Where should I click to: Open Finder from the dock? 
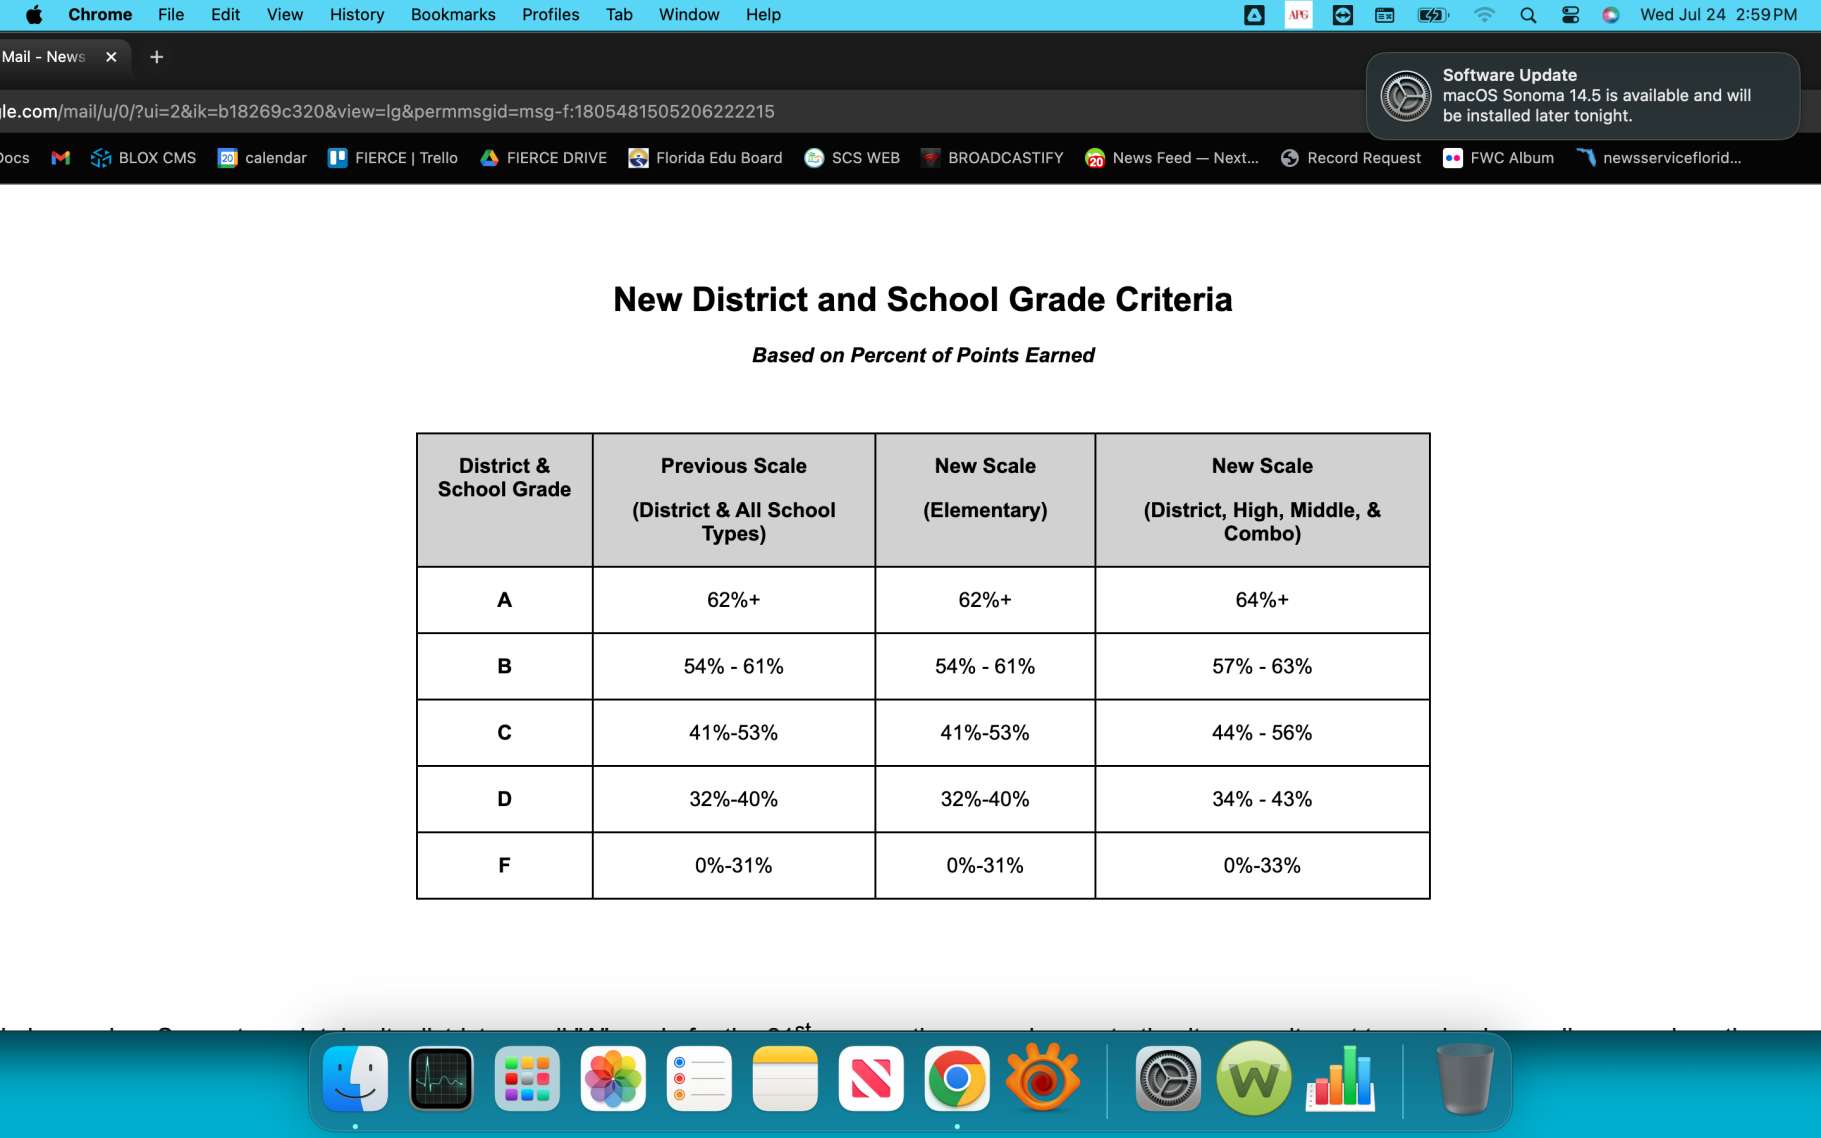coord(355,1079)
